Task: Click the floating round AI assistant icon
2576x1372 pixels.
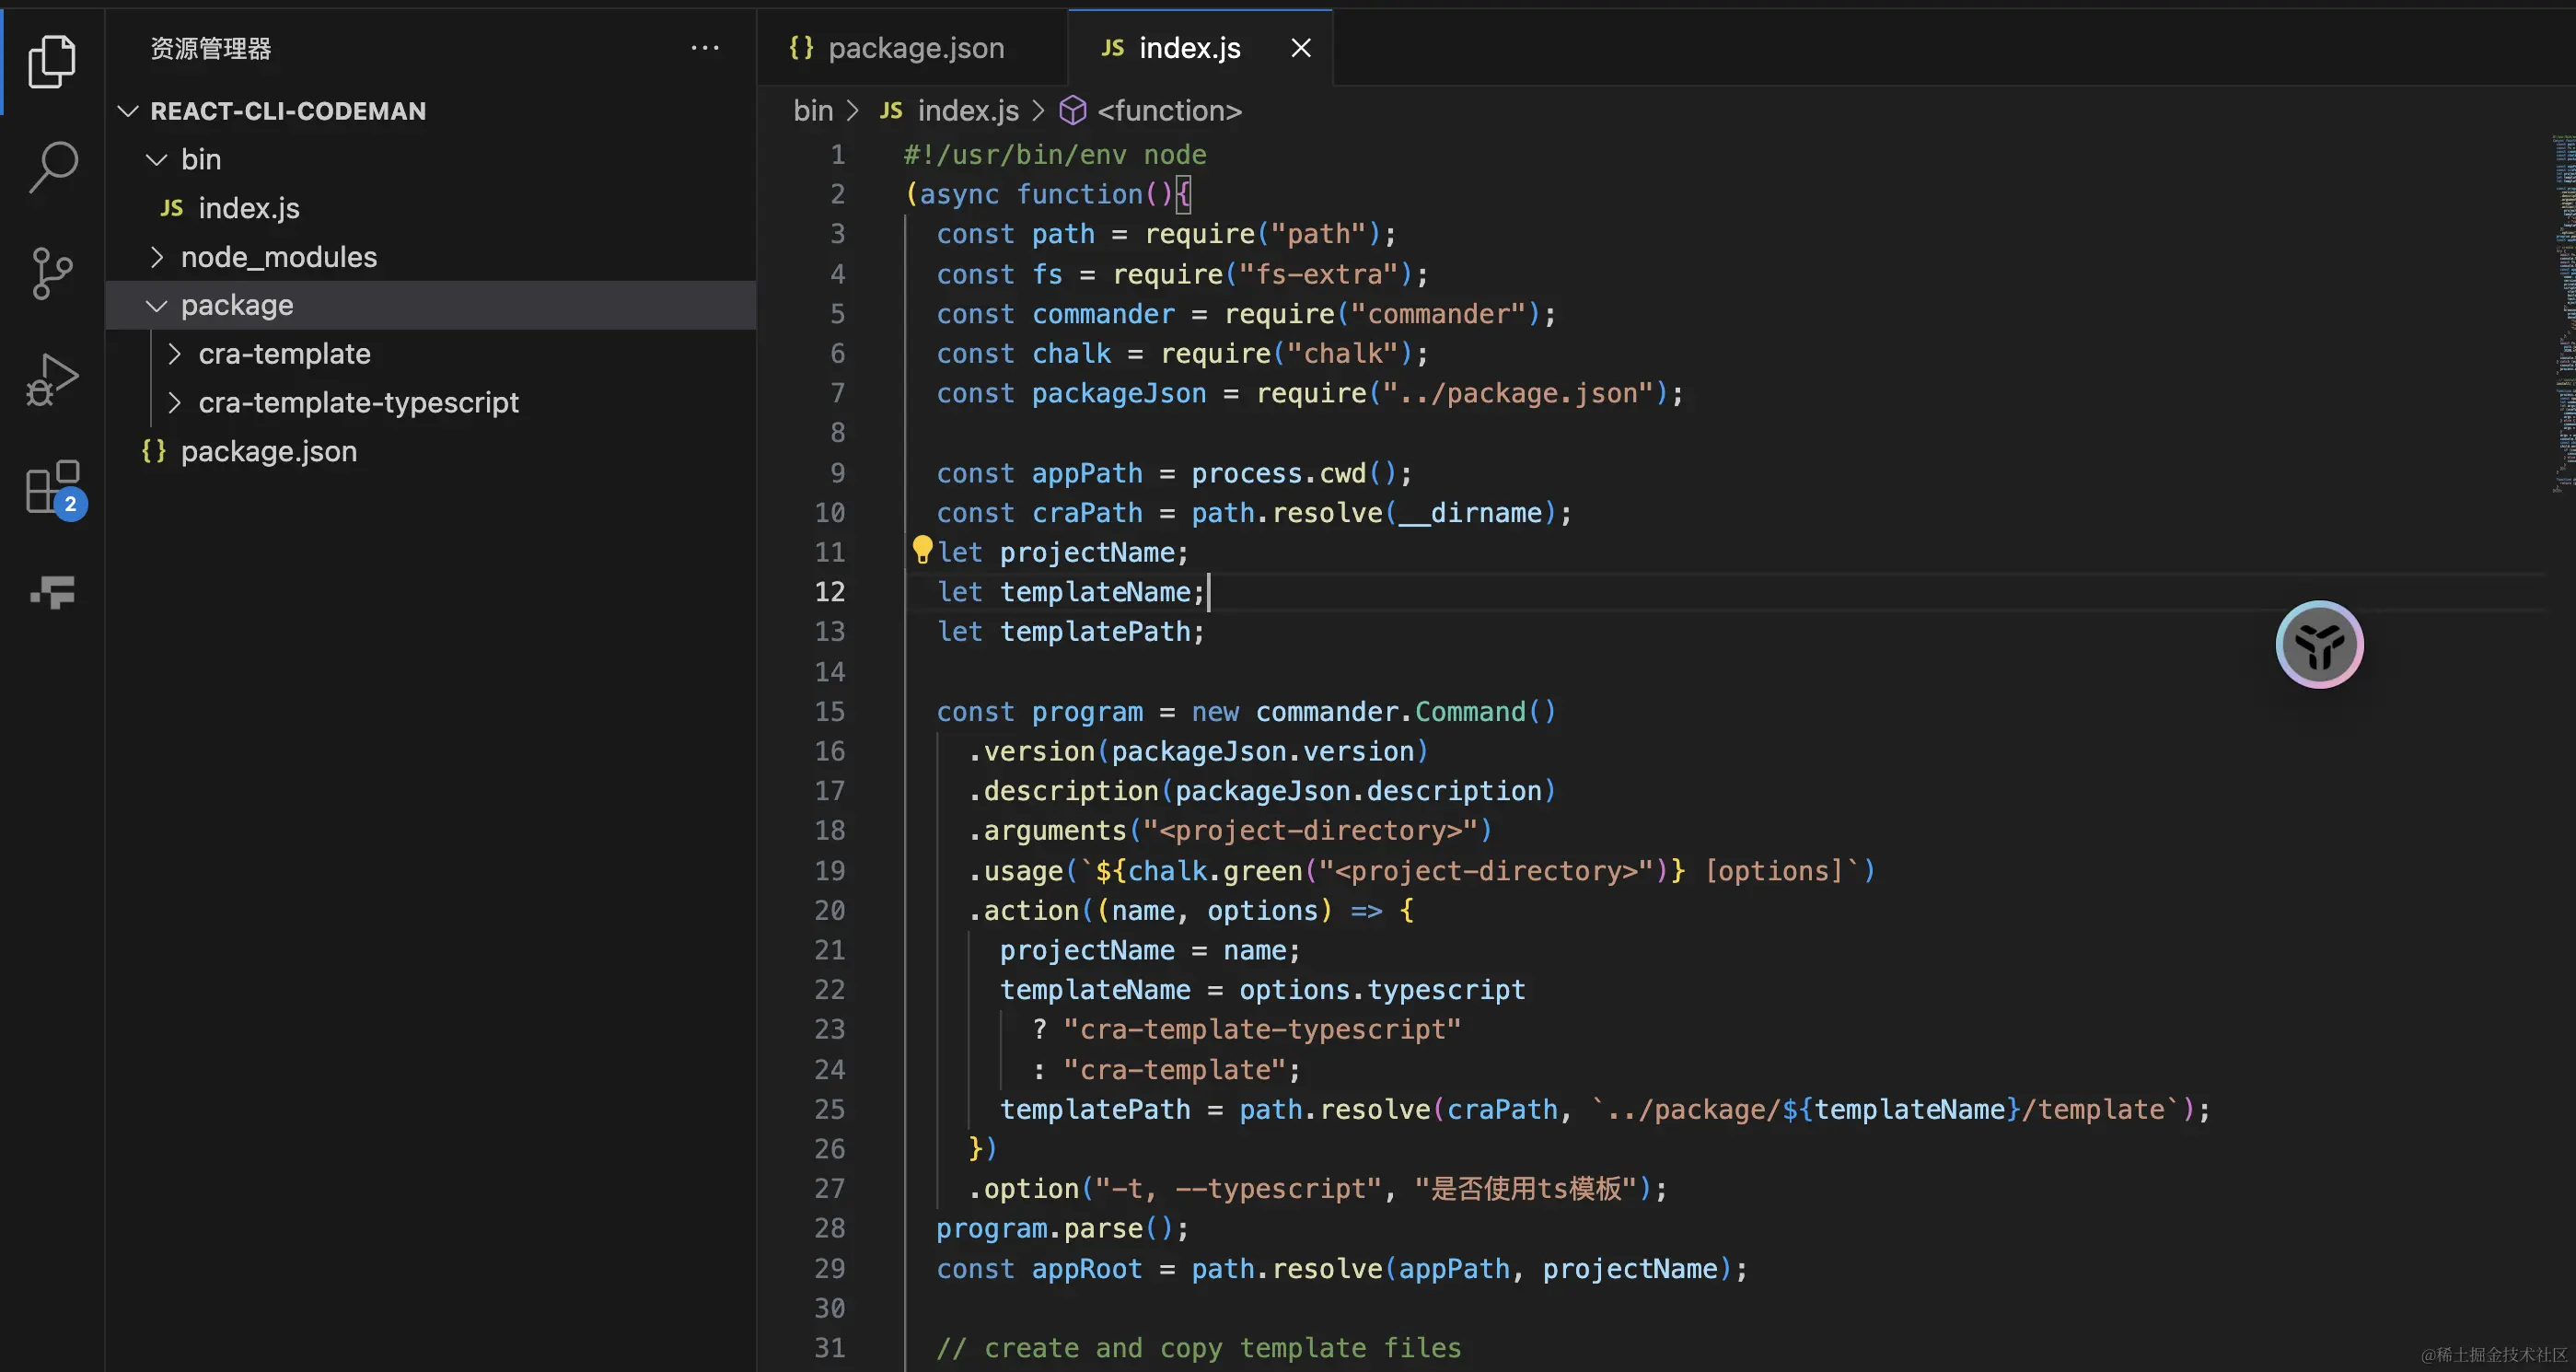Action: click(x=2318, y=644)
